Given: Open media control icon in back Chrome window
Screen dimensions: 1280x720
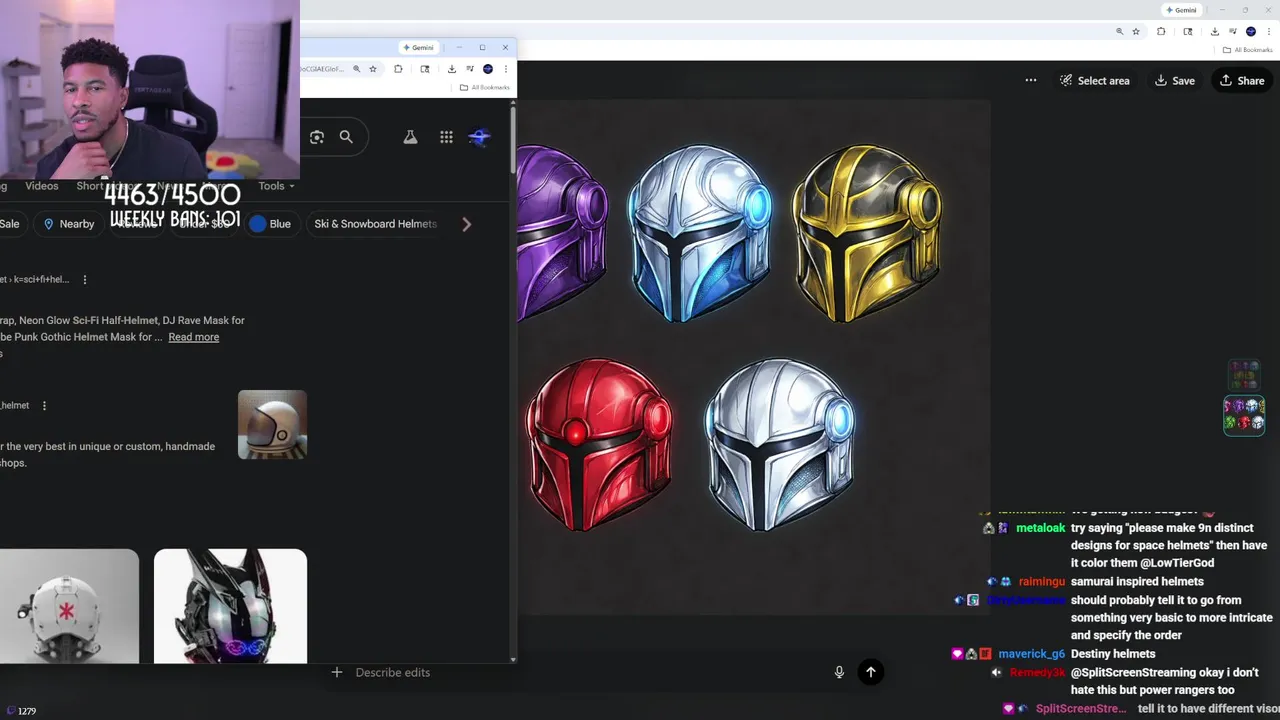Looking at the screenshot, I should tap(1232, 31).
